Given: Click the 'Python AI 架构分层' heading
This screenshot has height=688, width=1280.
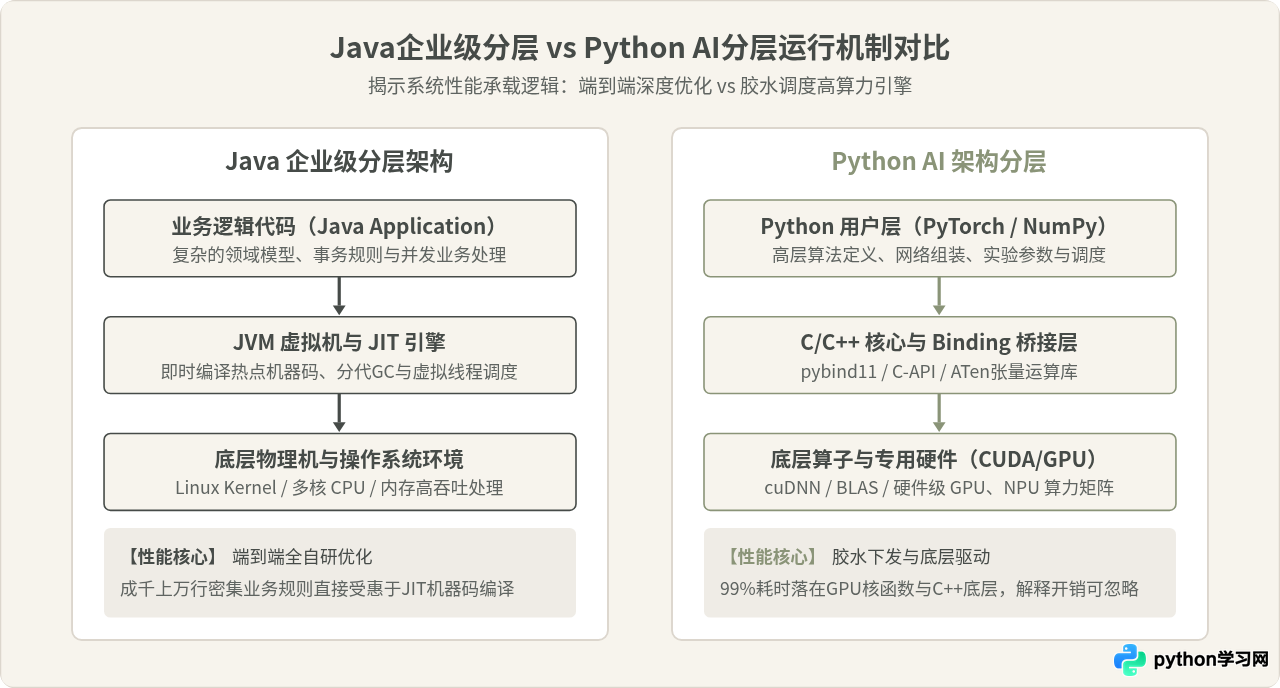Looking at the screenshot, I should point(939,162).
